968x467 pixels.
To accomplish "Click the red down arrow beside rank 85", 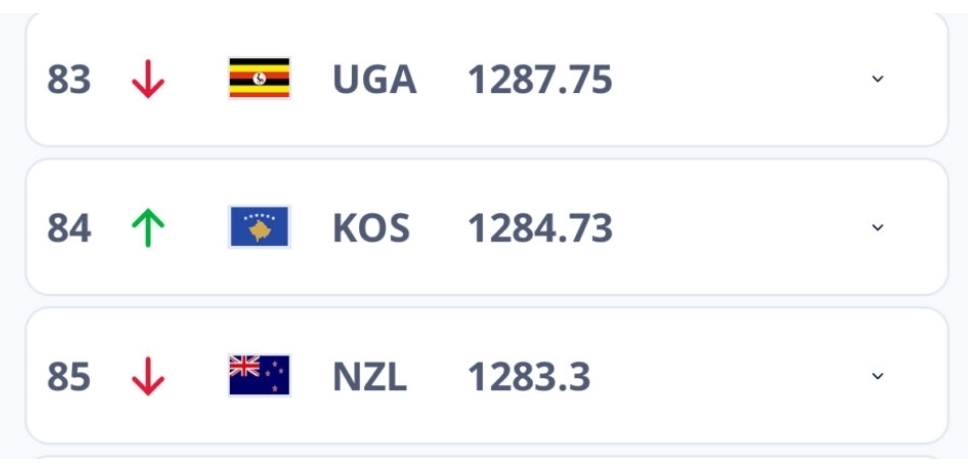I will point(147,377).
